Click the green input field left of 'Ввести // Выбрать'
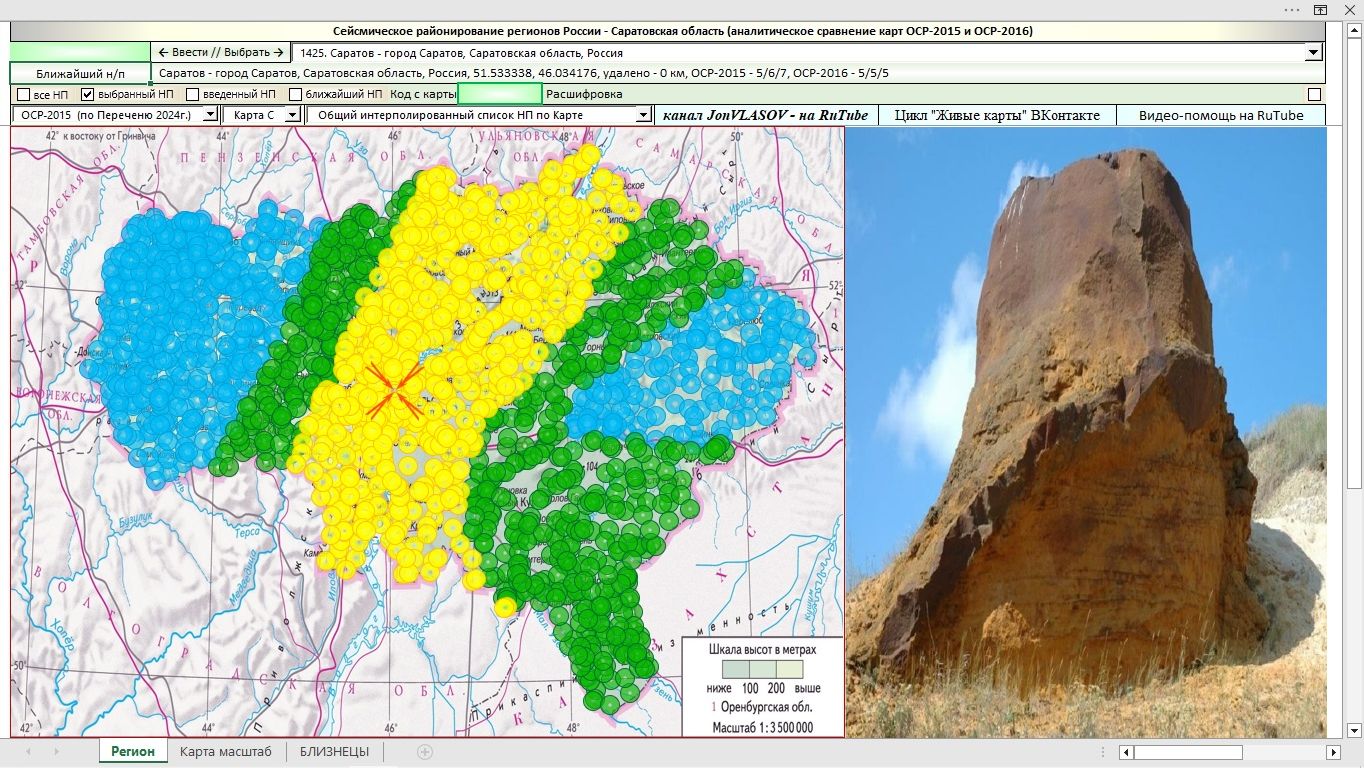The height and width of the screenshot is (768, 1364). click(x=80, y=52)
